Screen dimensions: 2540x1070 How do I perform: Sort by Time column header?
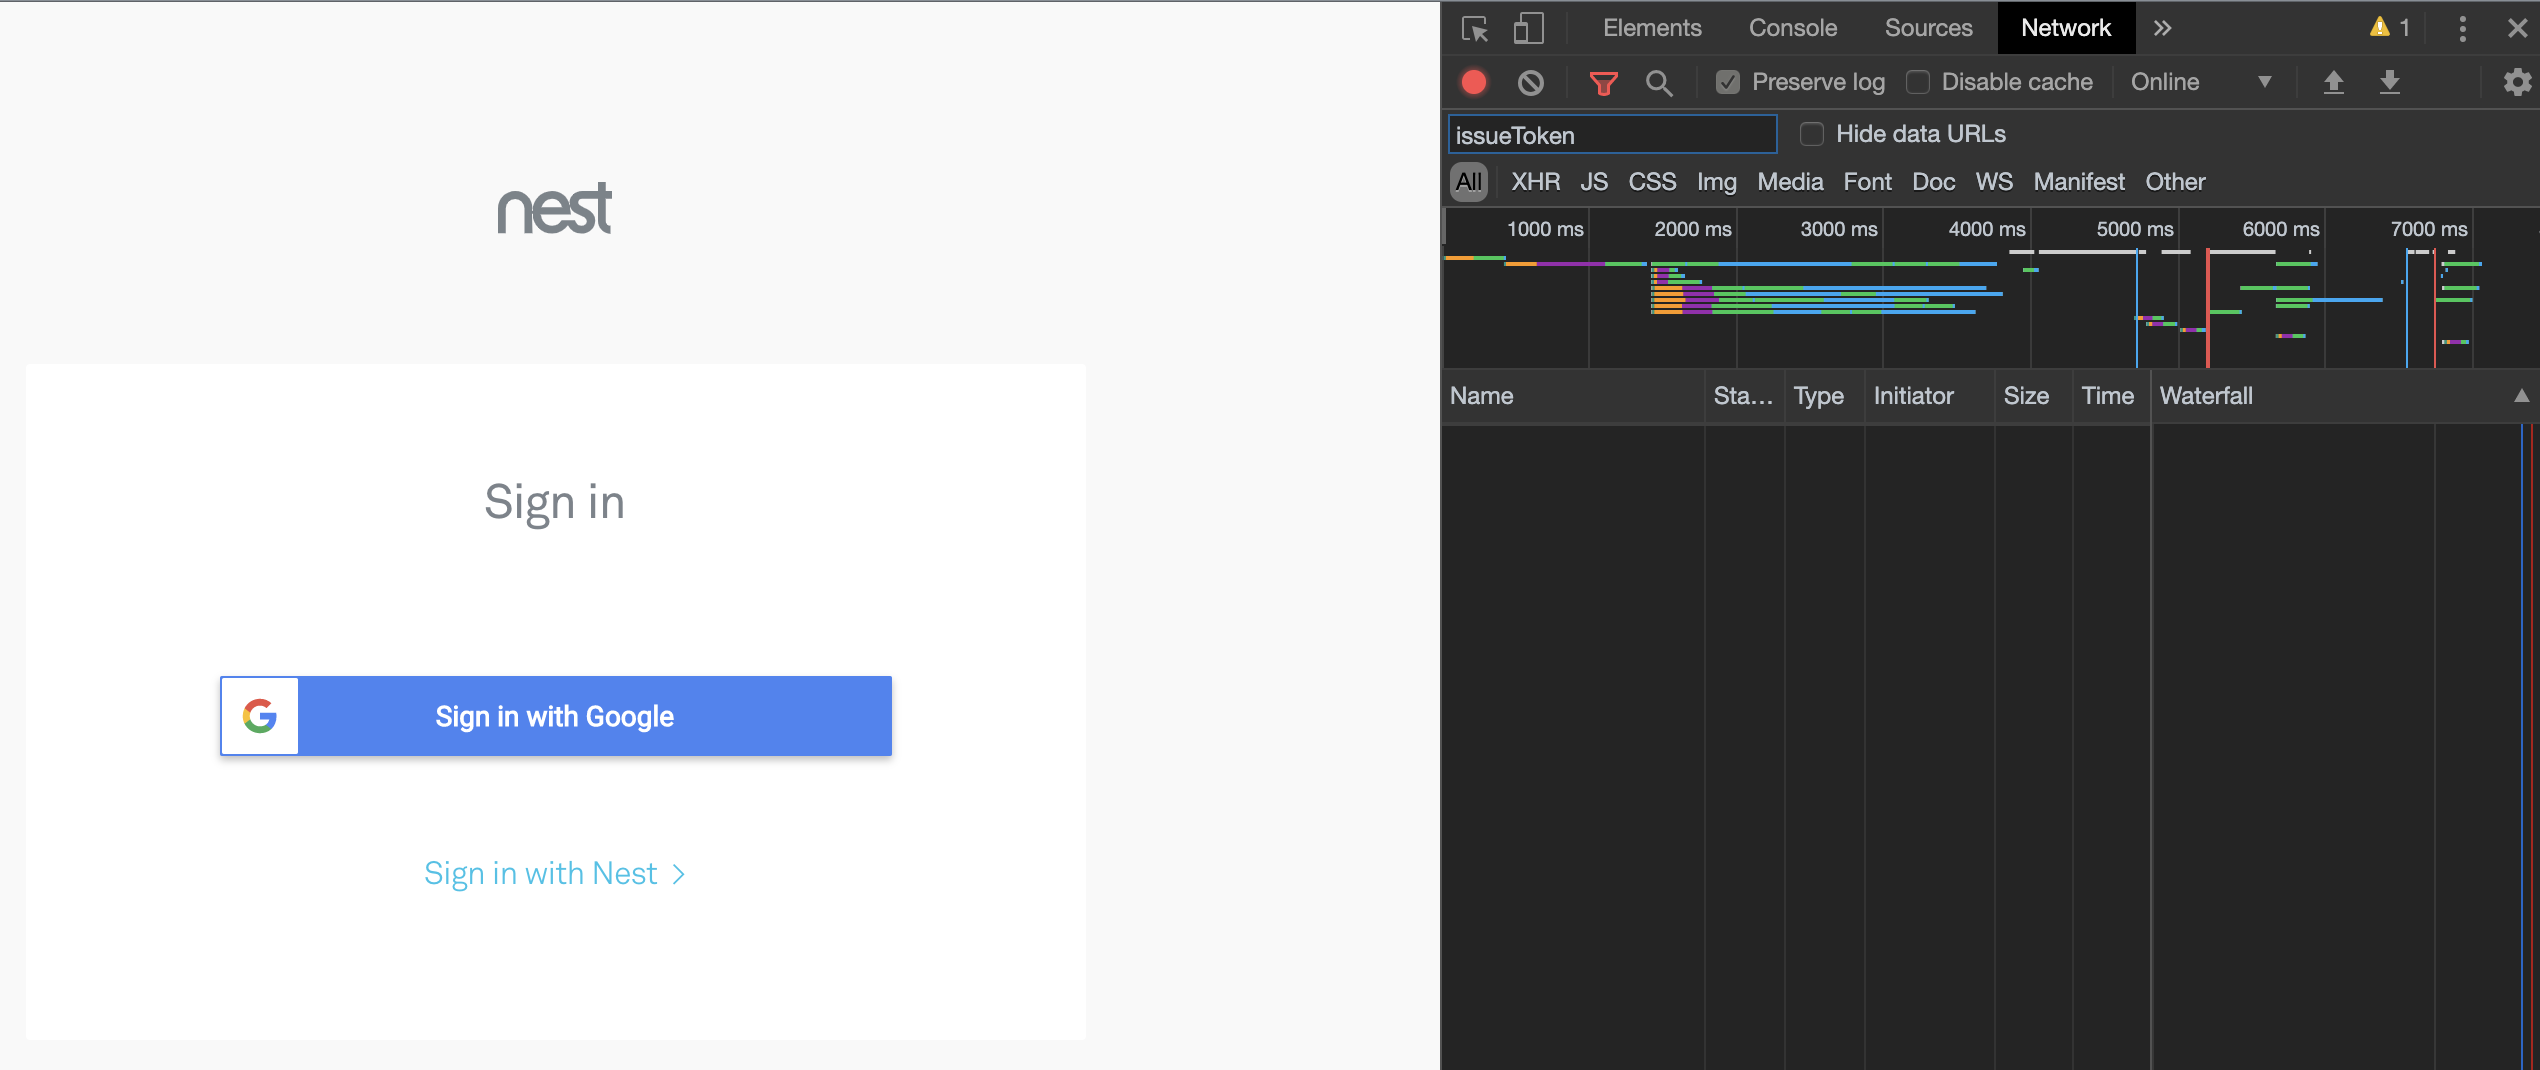click(x=2111, y=396)
